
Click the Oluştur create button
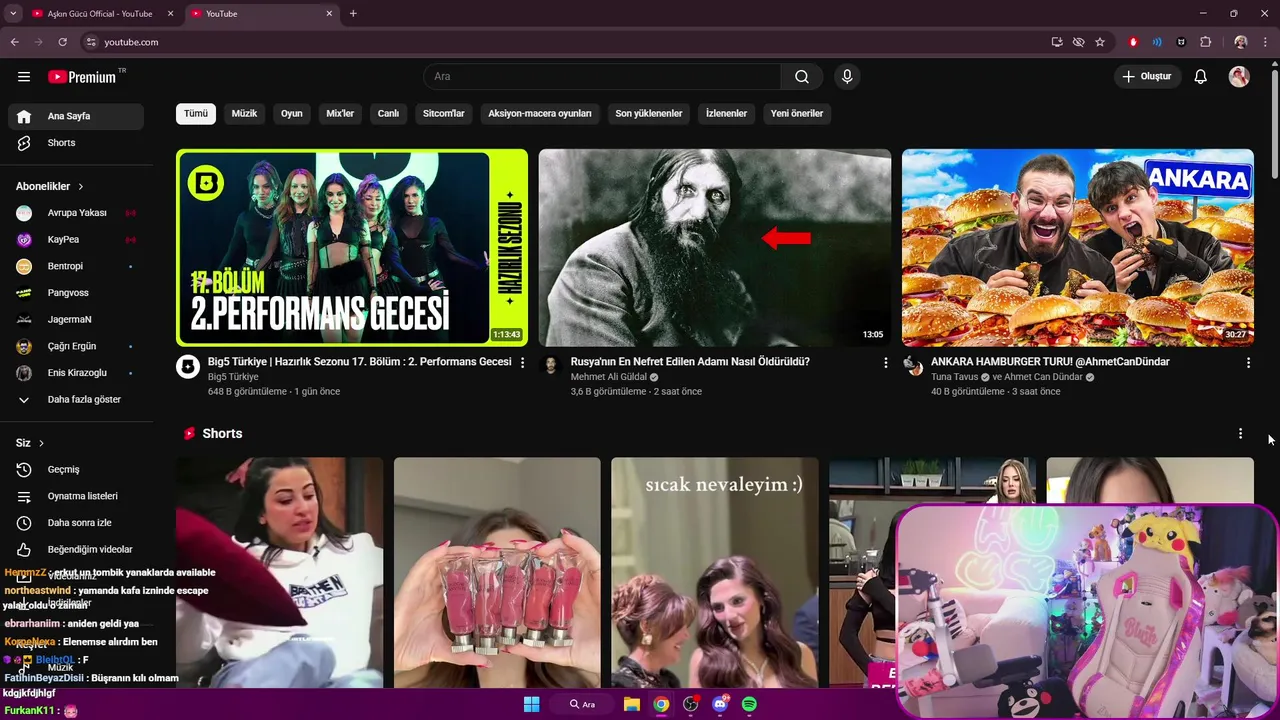[x=1148, y=77]
